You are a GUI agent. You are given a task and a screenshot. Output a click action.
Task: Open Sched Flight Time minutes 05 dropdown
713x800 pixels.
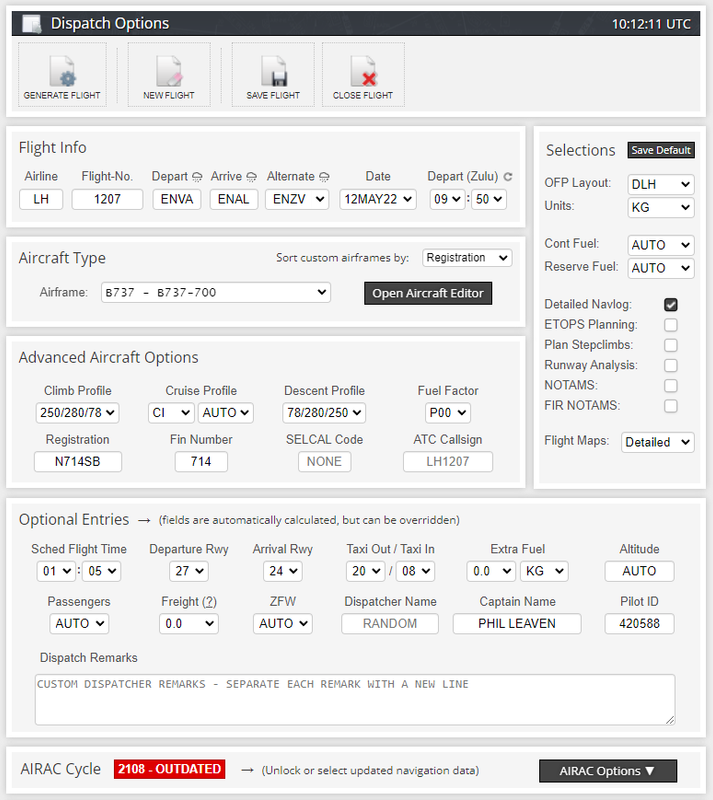(x=102, y=571)
